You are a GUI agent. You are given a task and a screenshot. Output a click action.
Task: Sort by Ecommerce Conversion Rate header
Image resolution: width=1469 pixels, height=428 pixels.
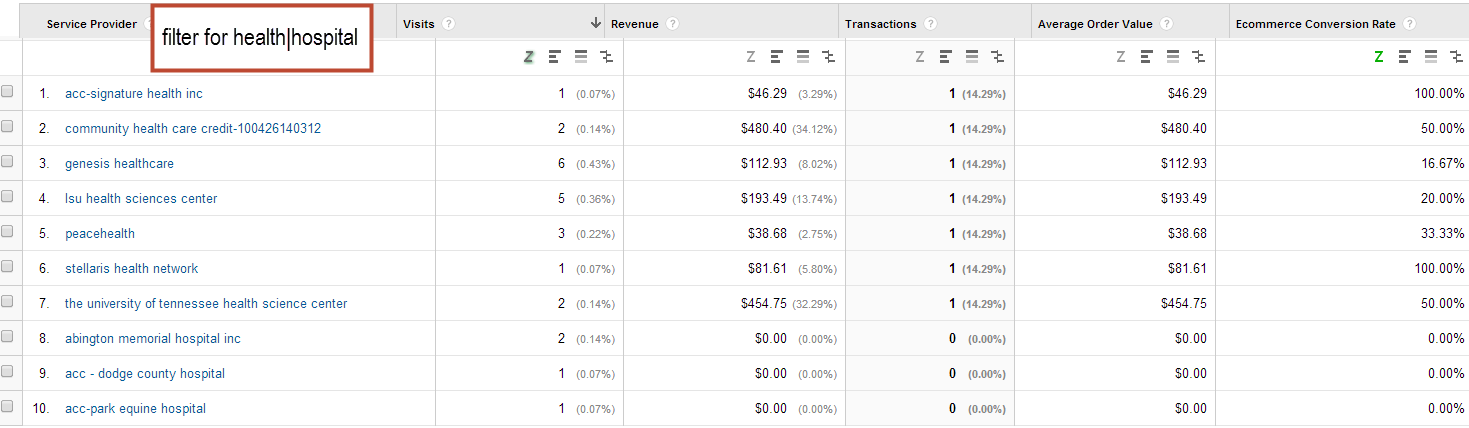pyautogui.click(x=1316, y=24)
